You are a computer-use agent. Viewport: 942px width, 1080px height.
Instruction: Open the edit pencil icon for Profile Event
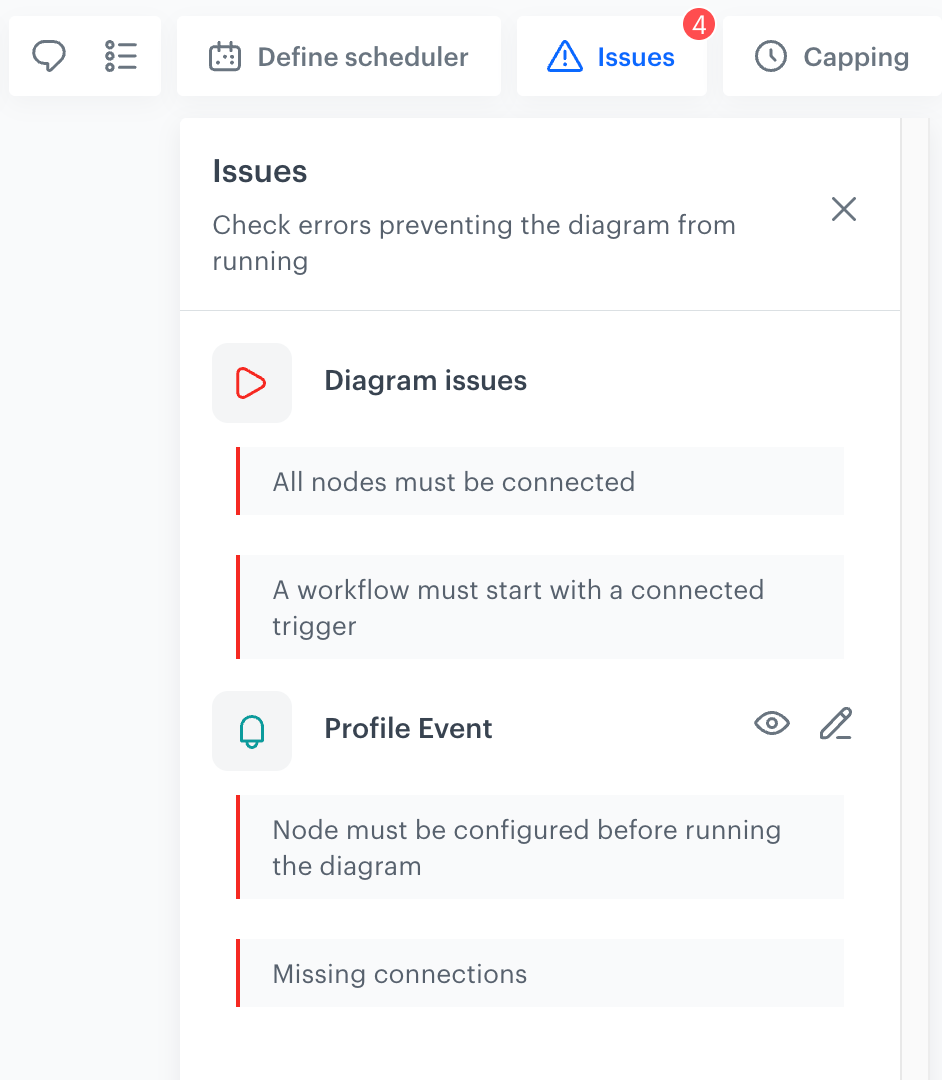[836, 723]
